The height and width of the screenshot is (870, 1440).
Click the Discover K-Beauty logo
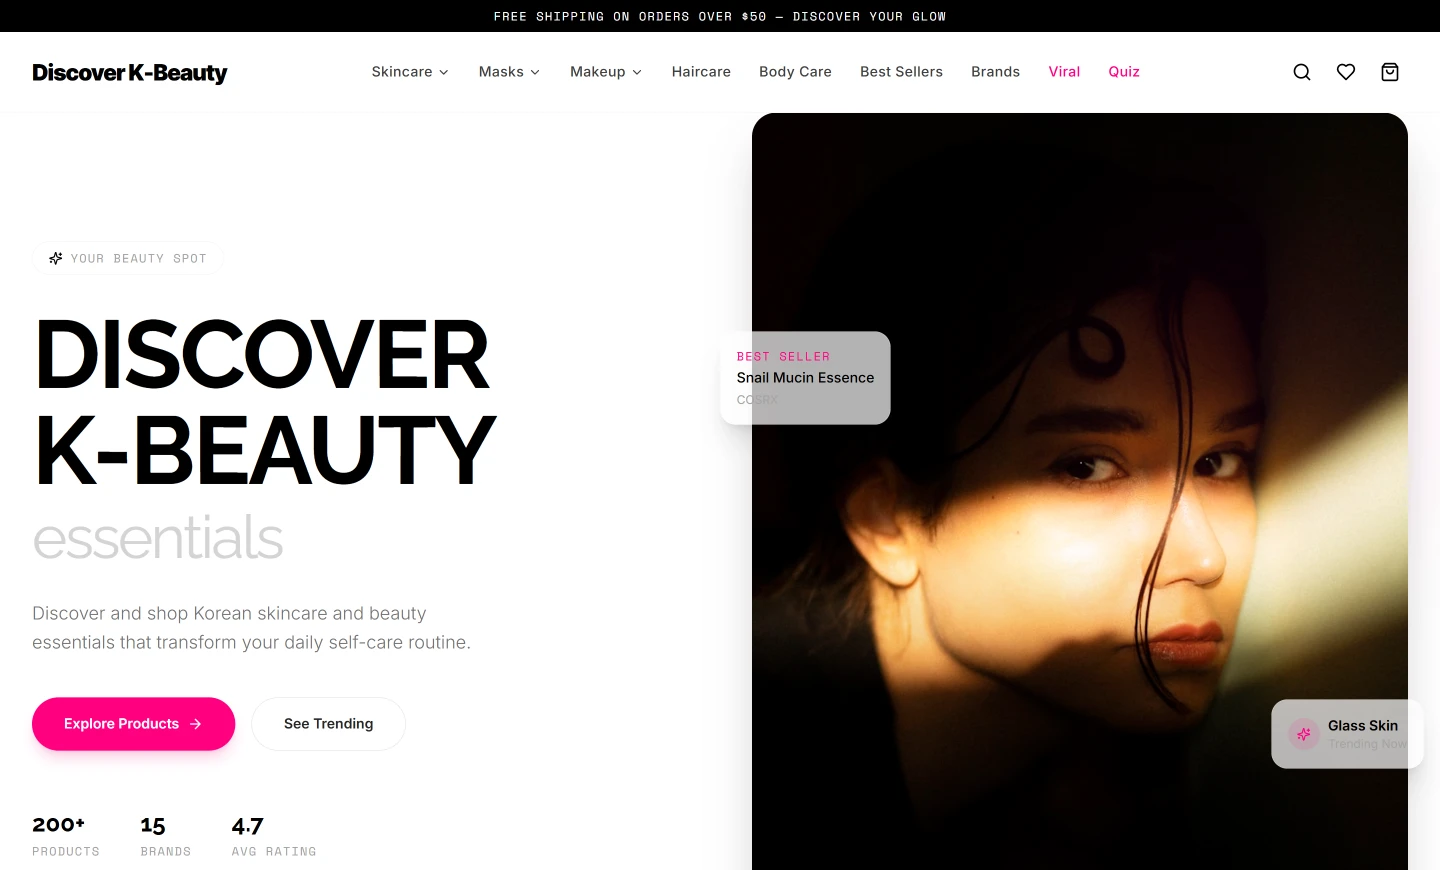(x=130, y=72)
